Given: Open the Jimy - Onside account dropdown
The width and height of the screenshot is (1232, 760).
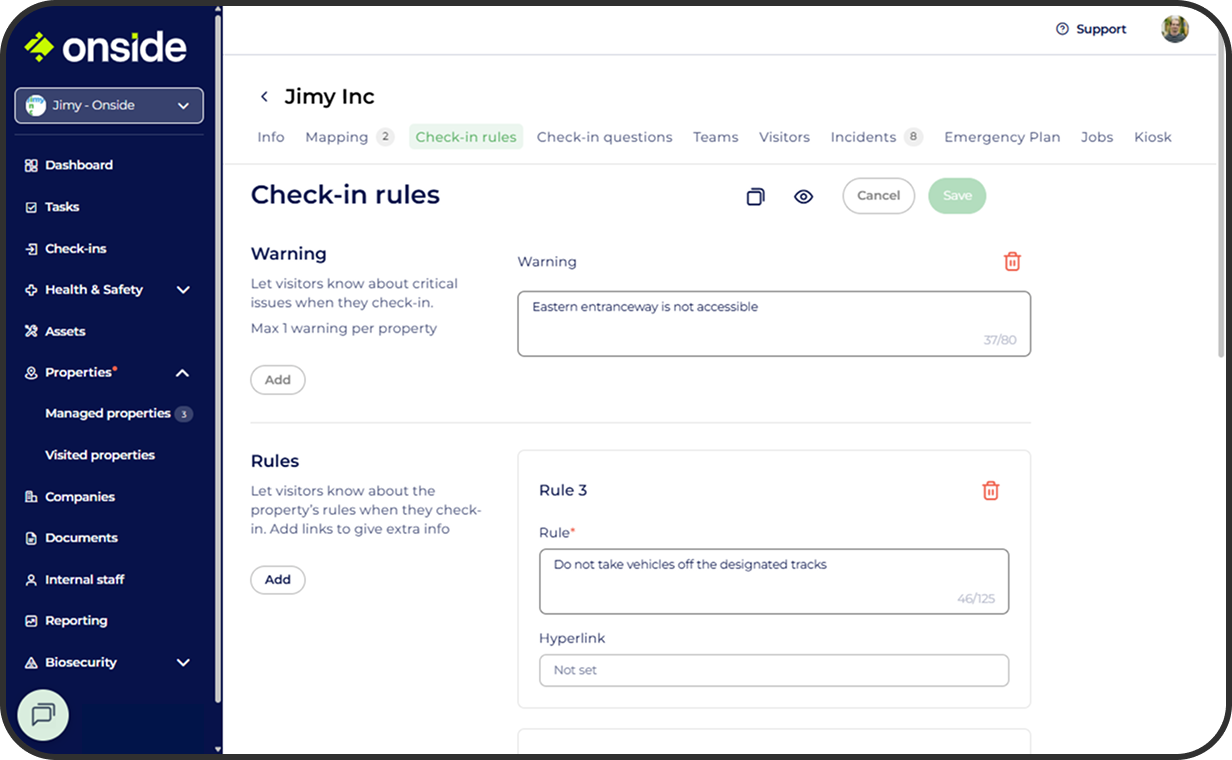Looking at the screenshot, I should (x=109, y=105).
